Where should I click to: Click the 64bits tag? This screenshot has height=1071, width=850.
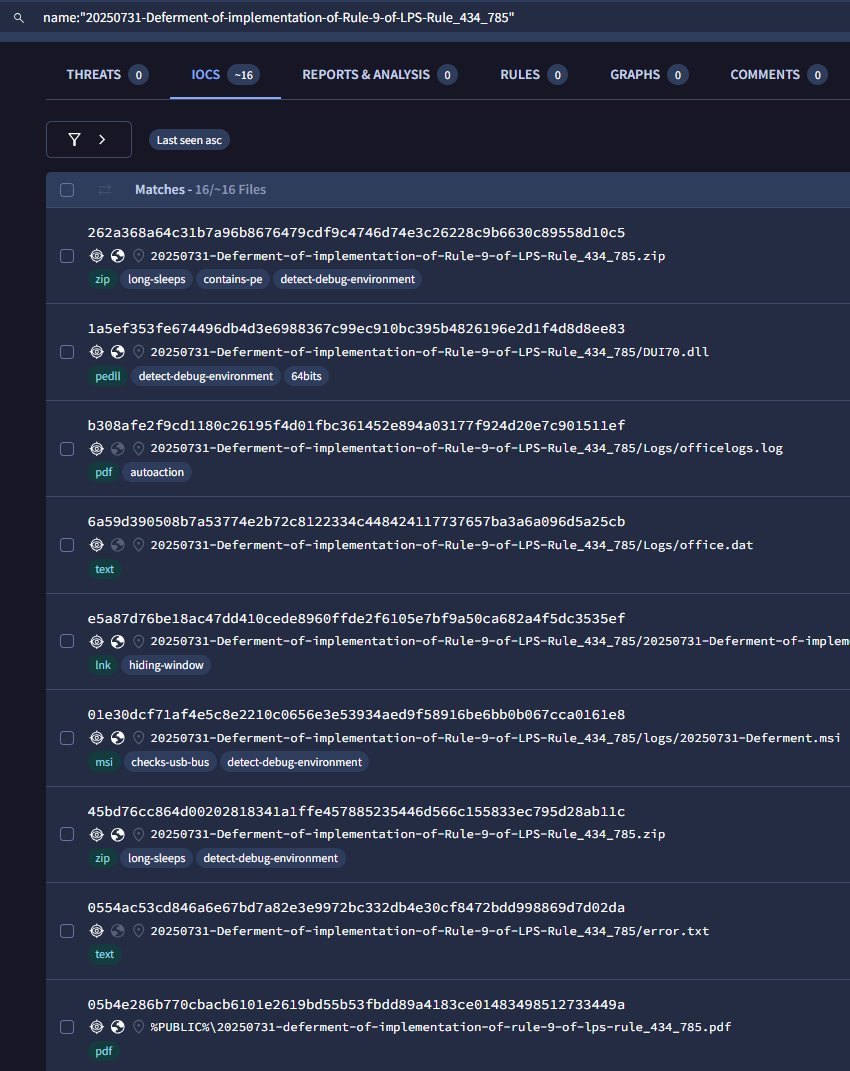(306, 376)
